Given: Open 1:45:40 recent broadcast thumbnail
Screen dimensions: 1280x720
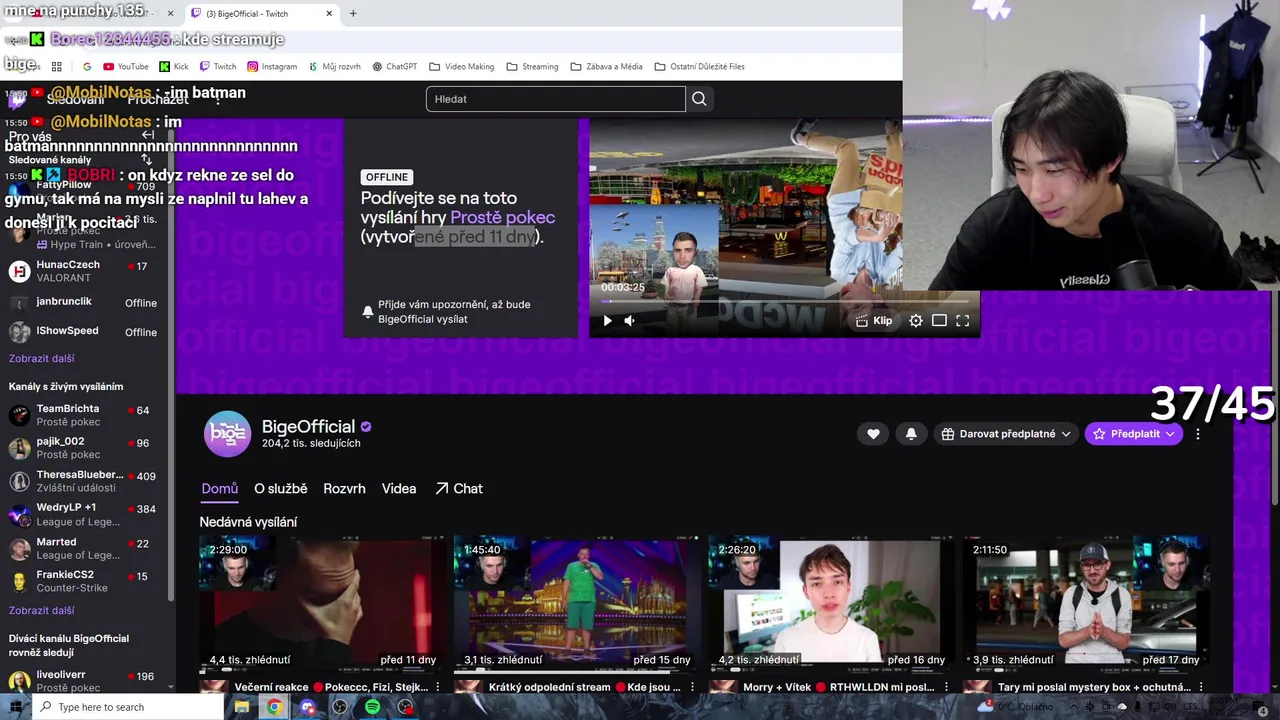Looking at the screenshot, I should (577, 606).
